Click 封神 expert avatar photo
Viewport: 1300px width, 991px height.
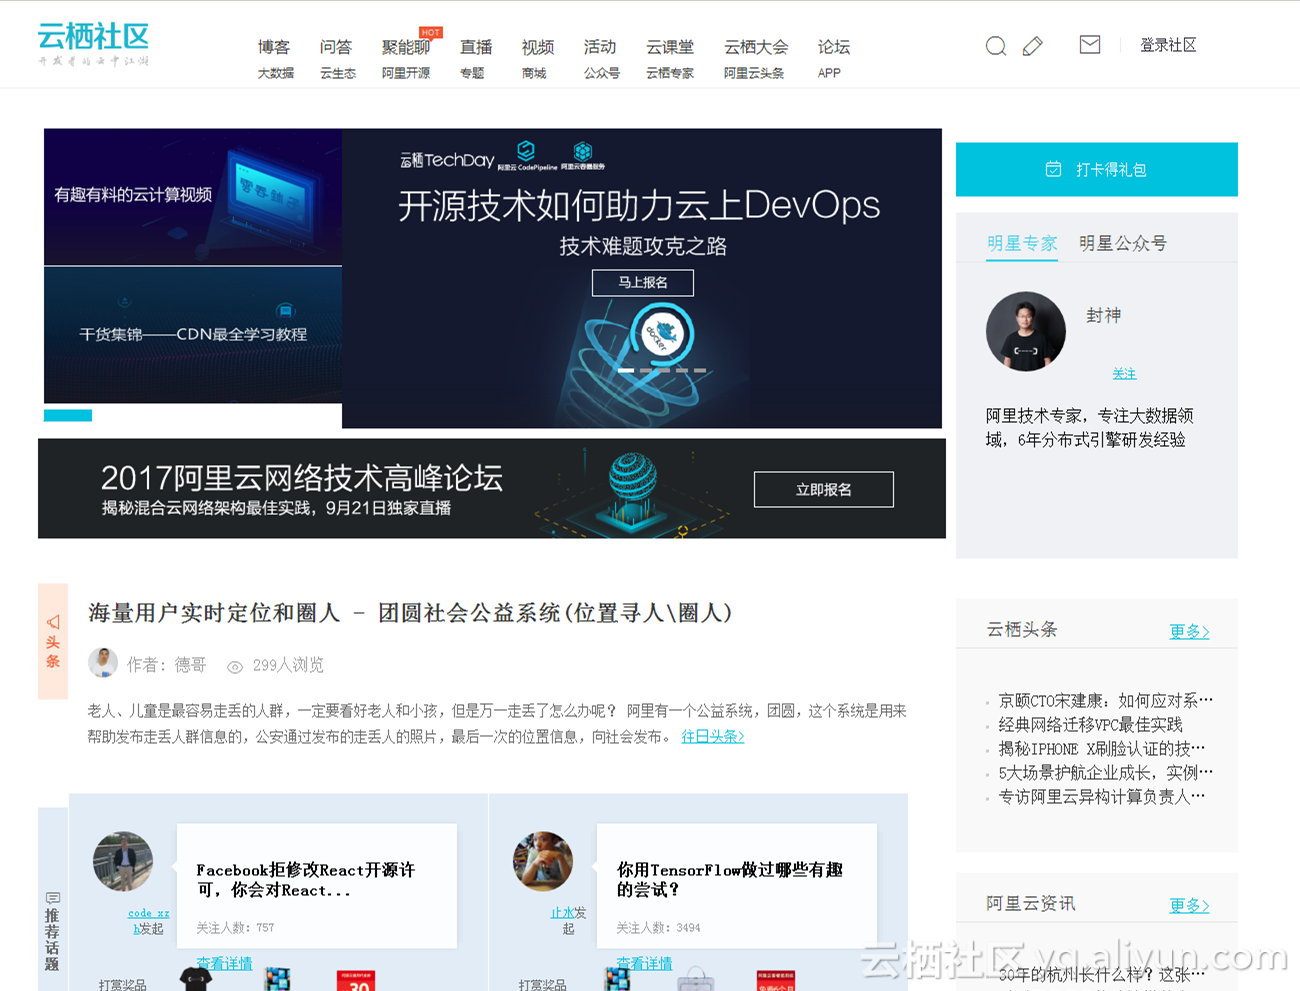coord(1026,332)
